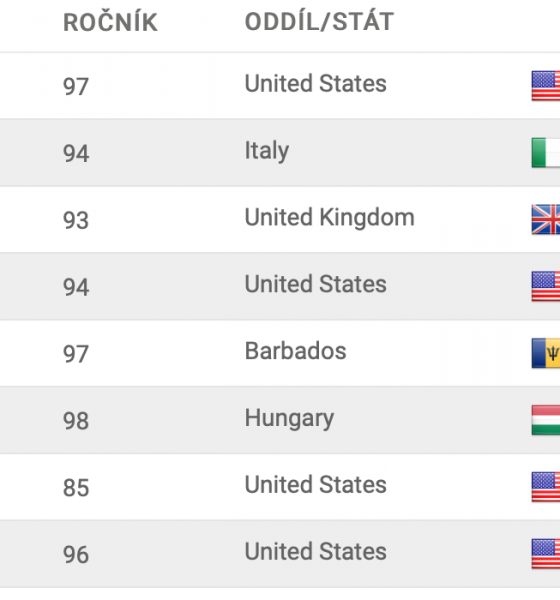Image resolution: width=560 pixels, height=600 pixels.
Task: Click the US flag in the 96 row
Action: coord(546,554)
